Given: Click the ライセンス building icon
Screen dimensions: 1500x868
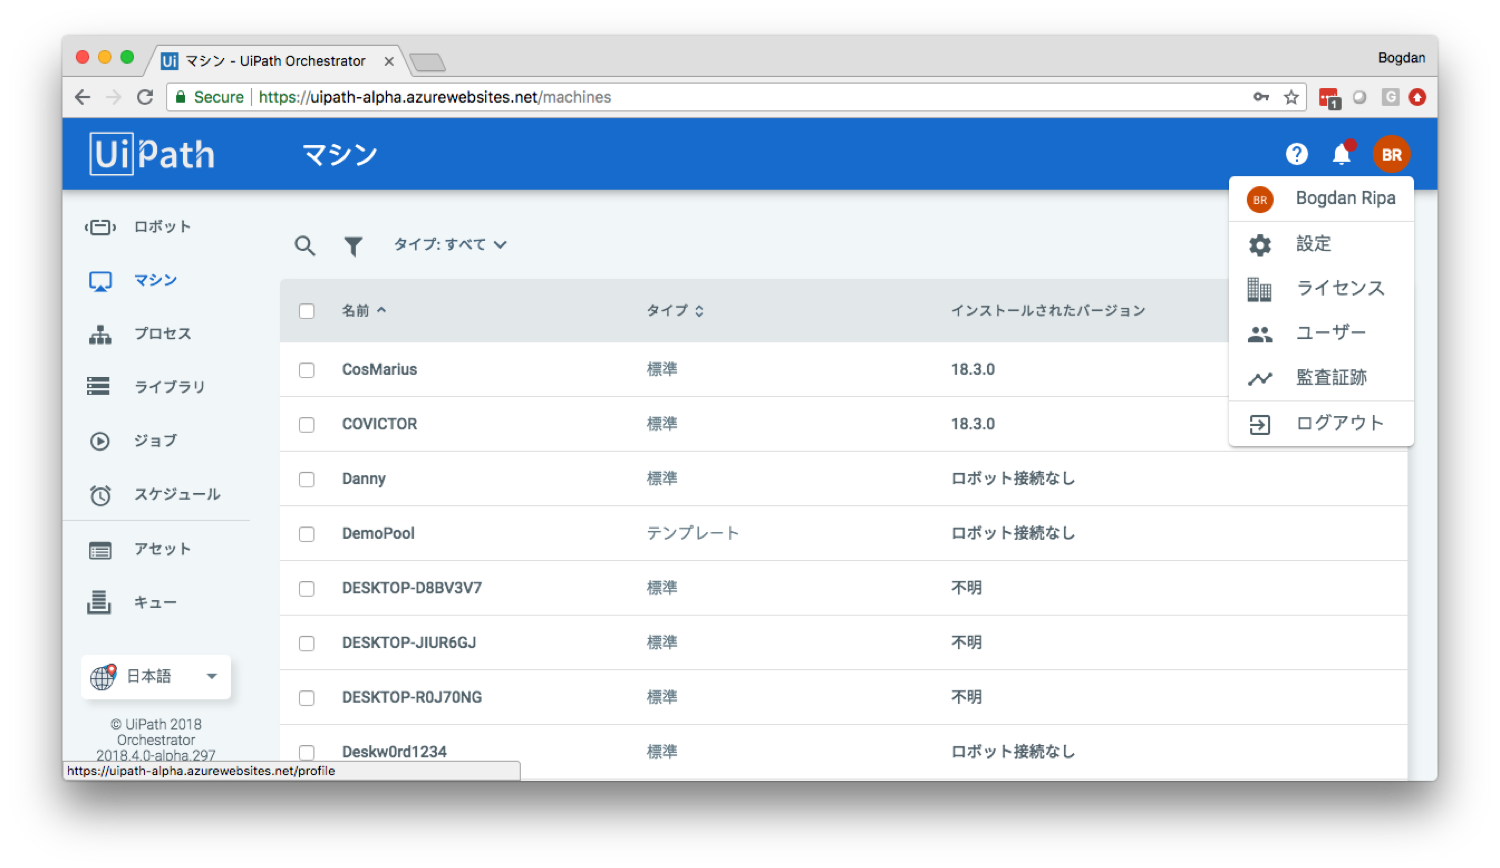Looking at the screenshot, I should click(1260, 289).
